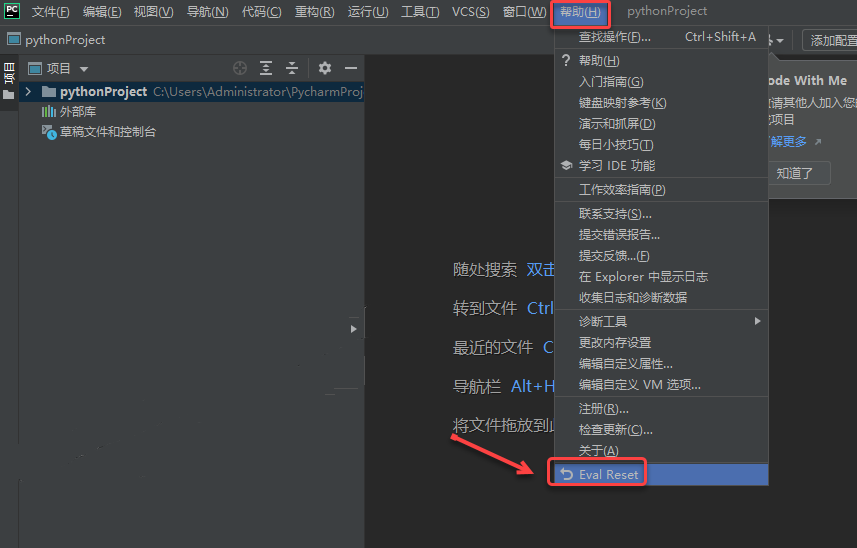
Task: Click Eval Reset menu item
Action: tap(661, 475)
